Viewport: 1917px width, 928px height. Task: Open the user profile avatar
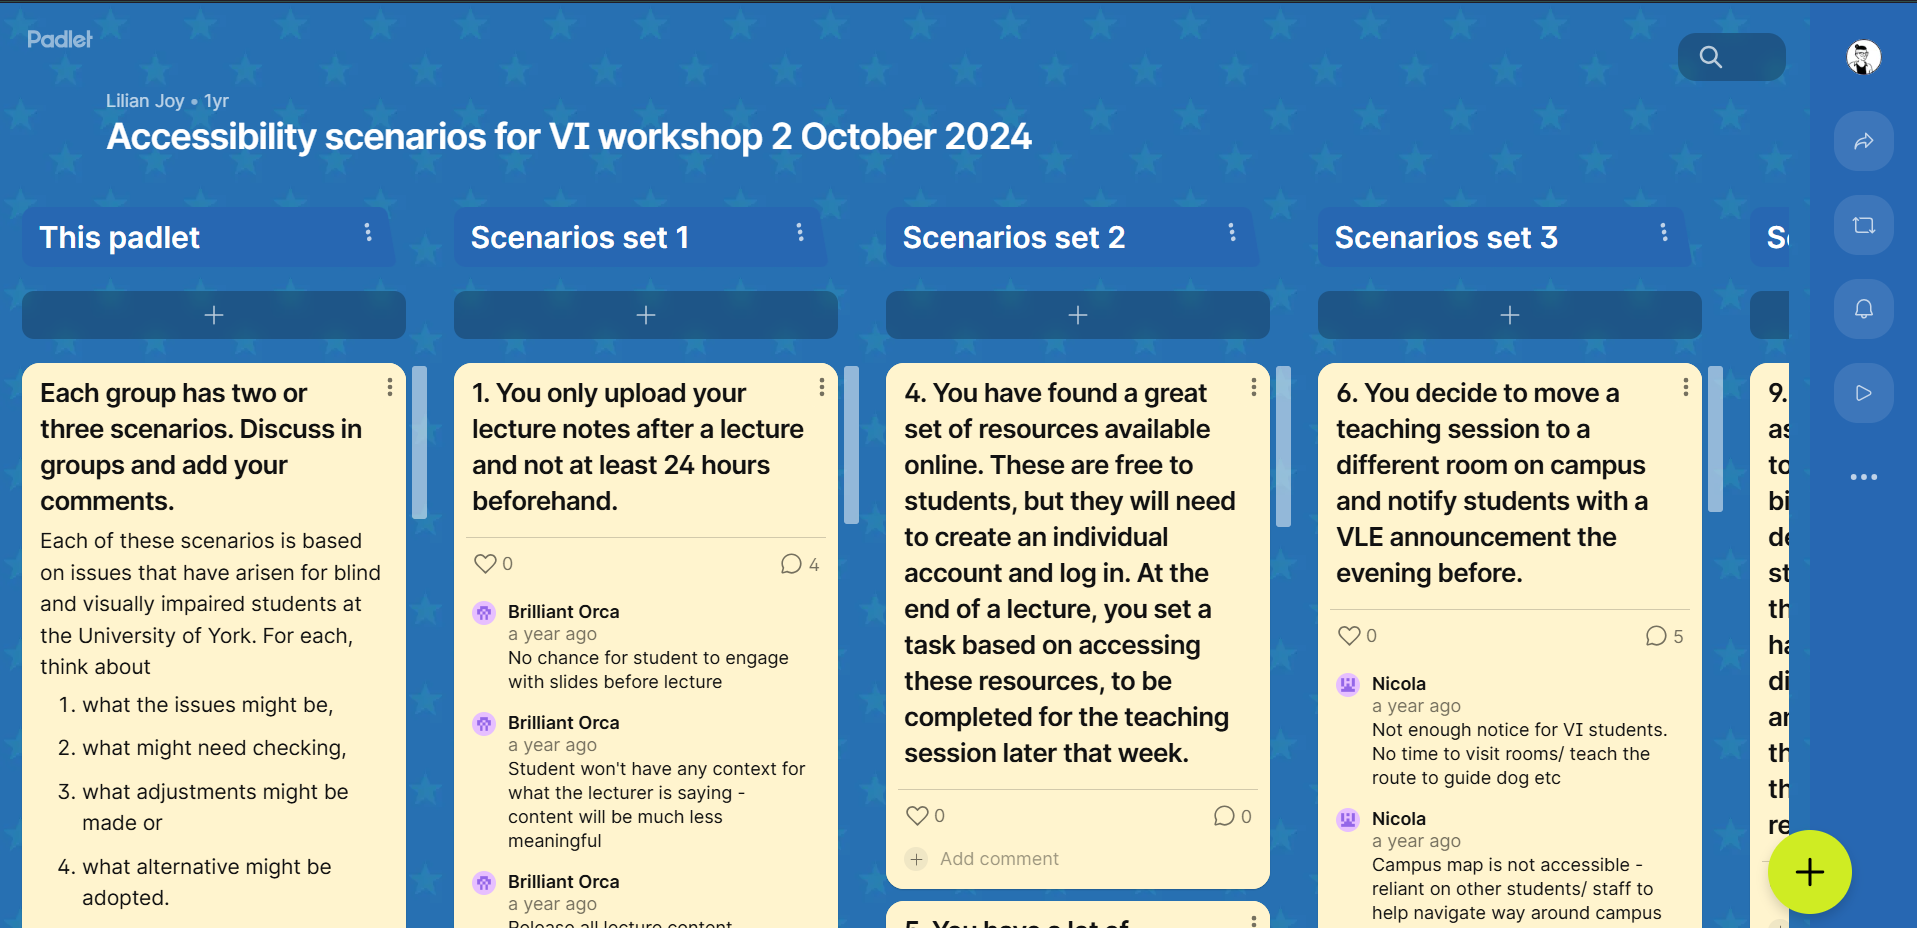tap(1863, 57)
